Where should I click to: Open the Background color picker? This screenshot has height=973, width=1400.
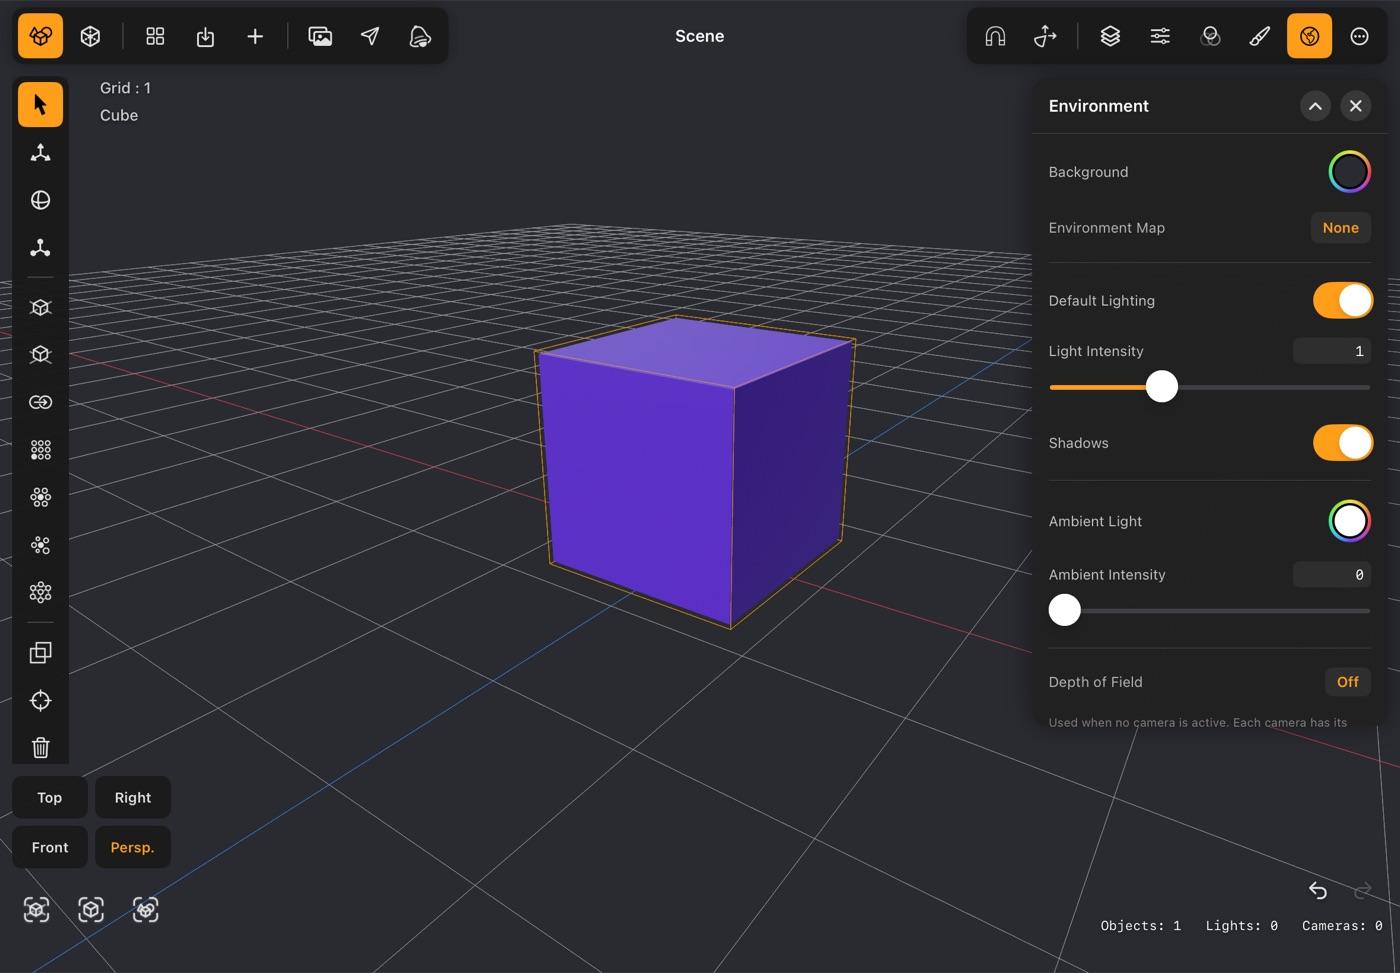pos(1349,172)
